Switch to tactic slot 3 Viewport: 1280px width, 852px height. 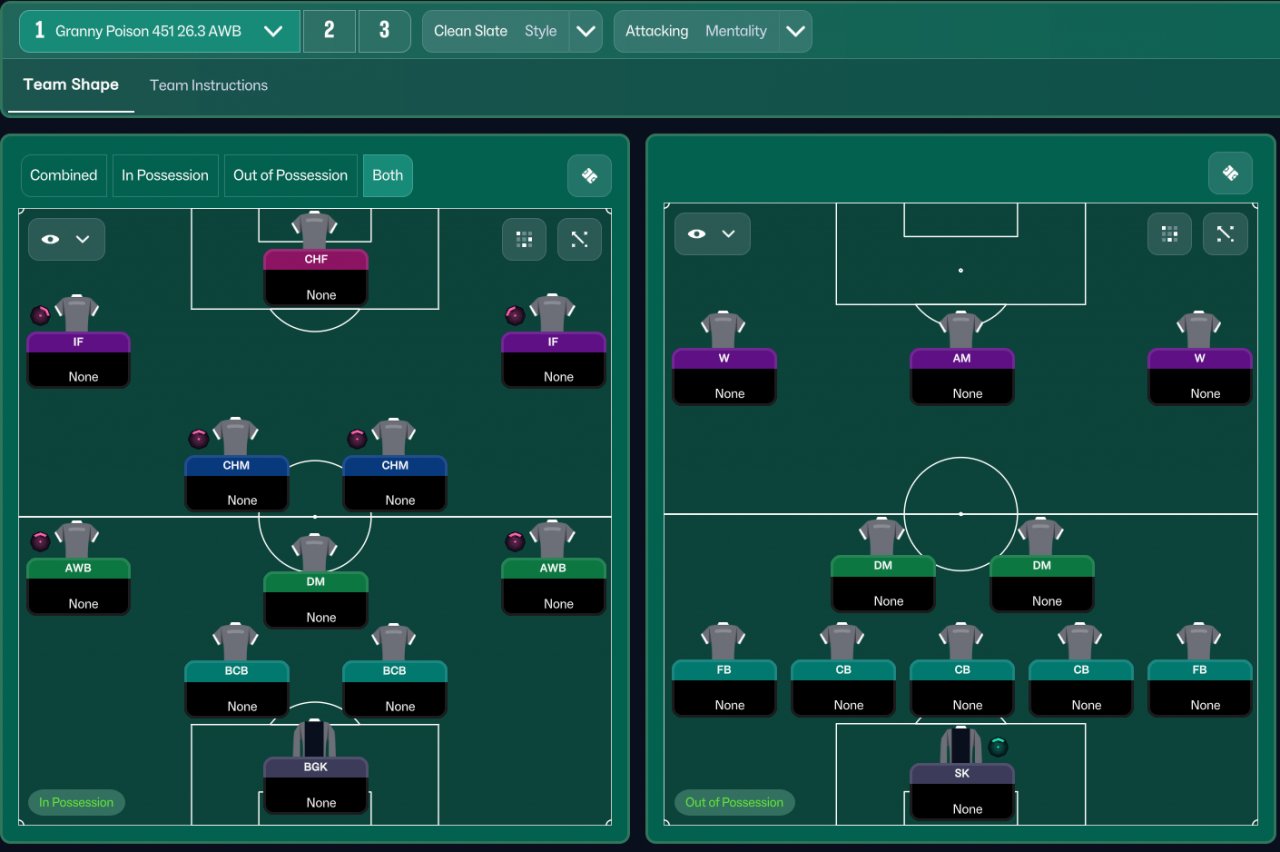tap(384, 31)
